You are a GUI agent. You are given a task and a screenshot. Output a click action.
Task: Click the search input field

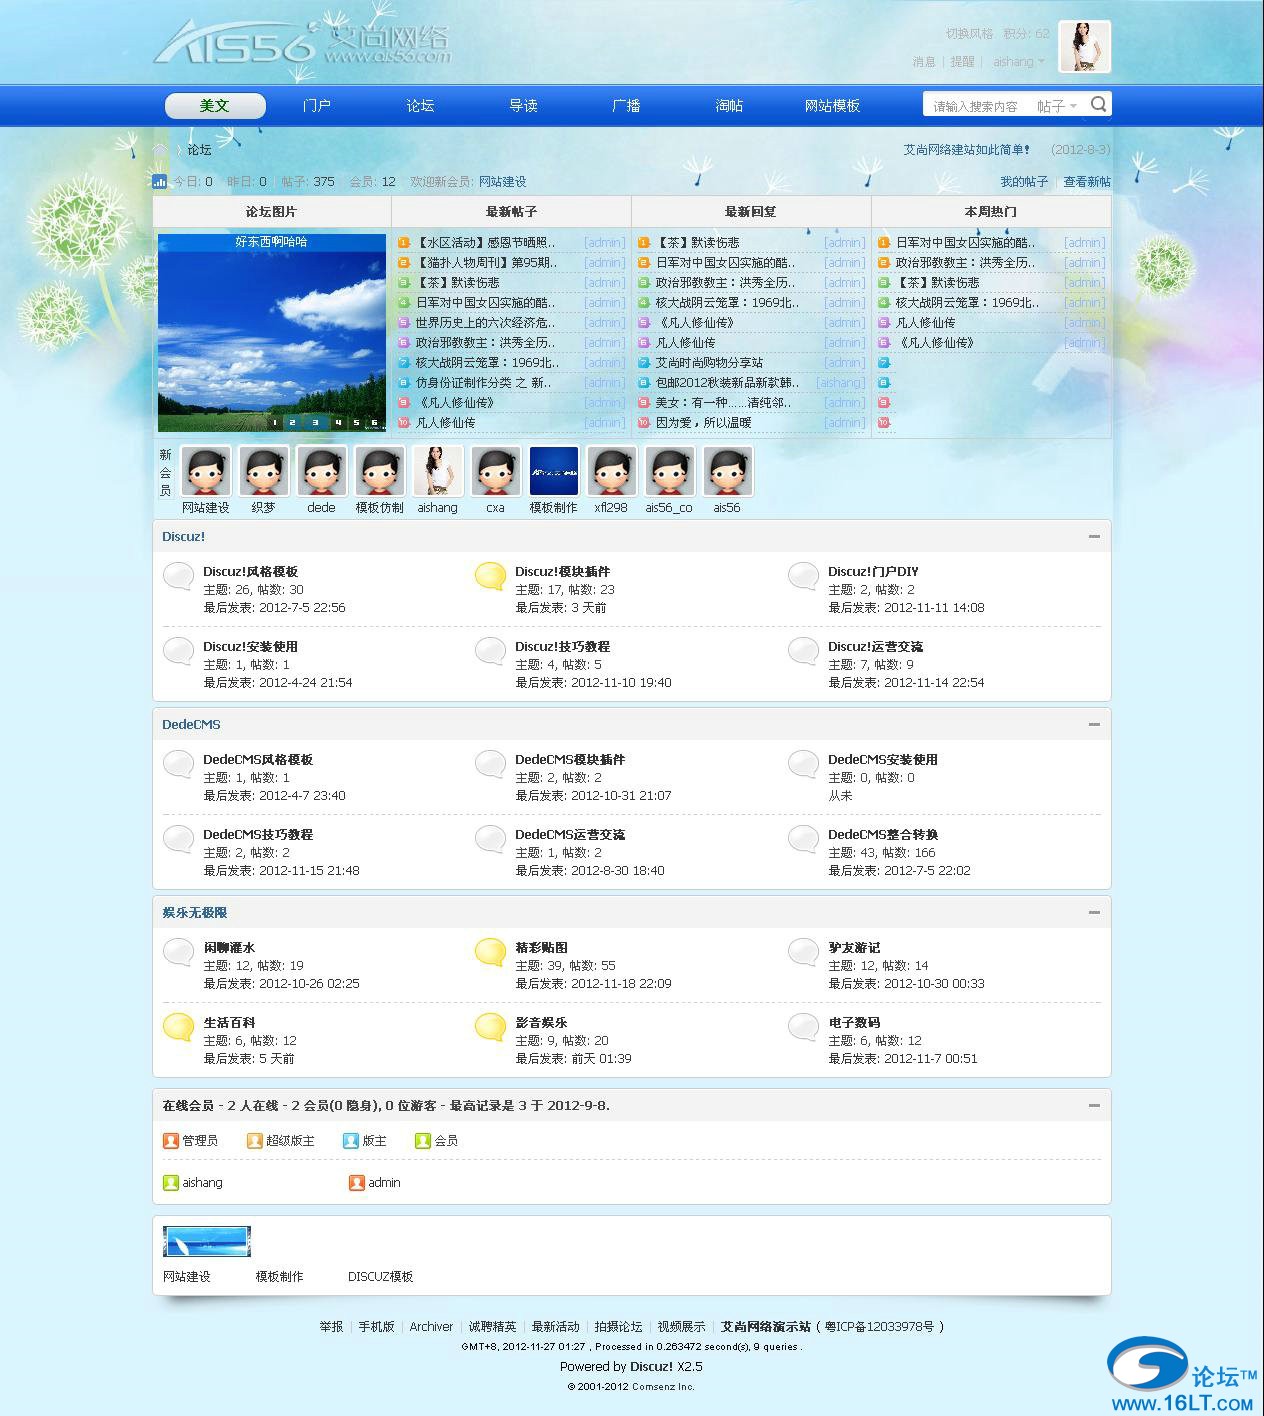coord(976,106)
